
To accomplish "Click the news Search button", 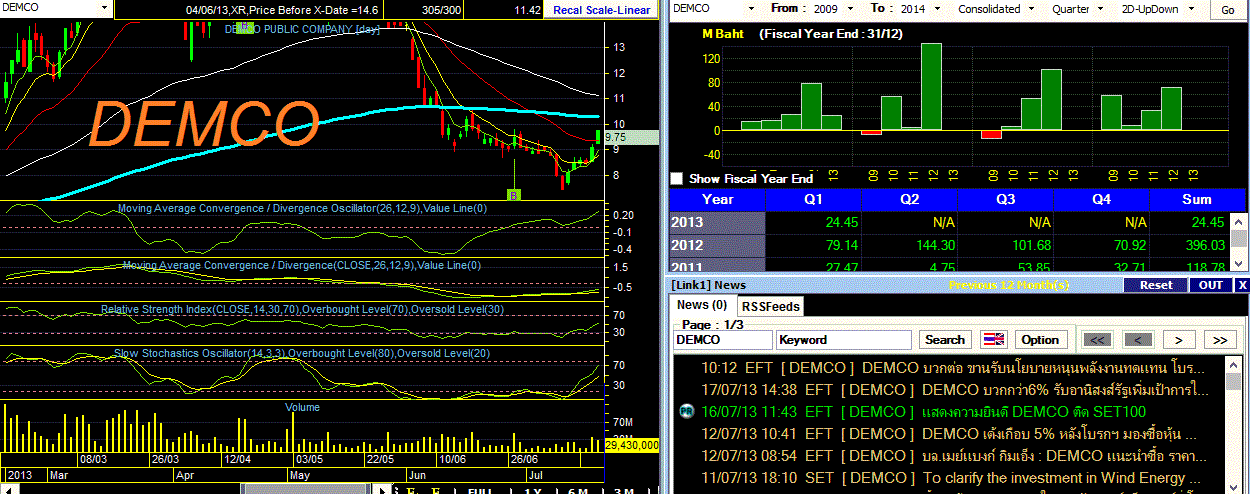I will tap(945, 339).
